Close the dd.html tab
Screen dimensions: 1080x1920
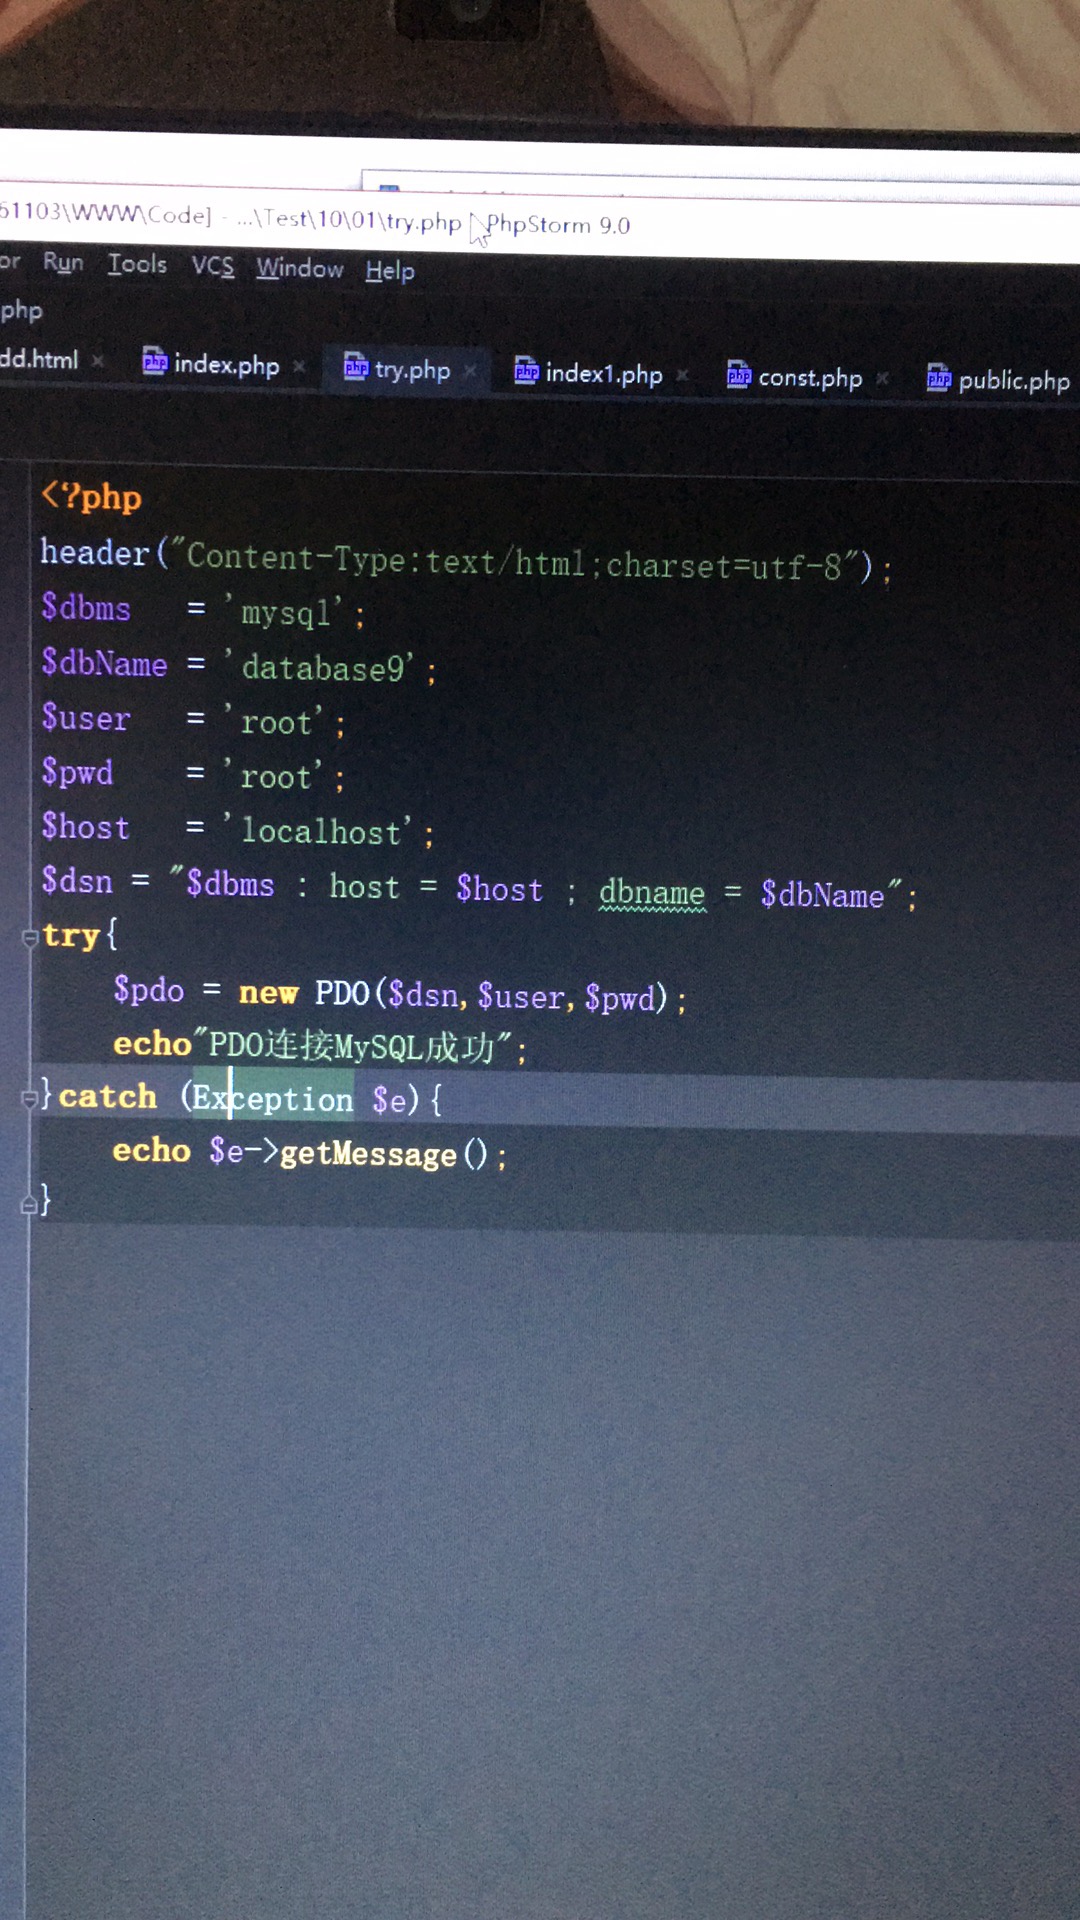pos(97,360)
